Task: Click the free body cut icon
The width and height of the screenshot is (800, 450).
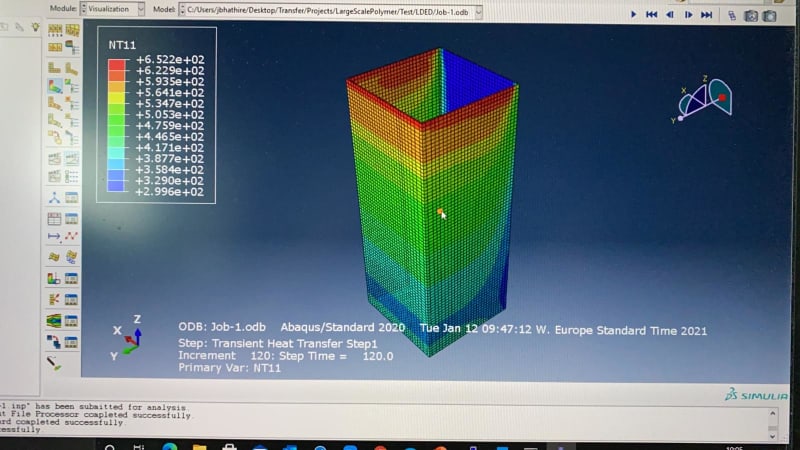Action: click(x=54, y=299)
